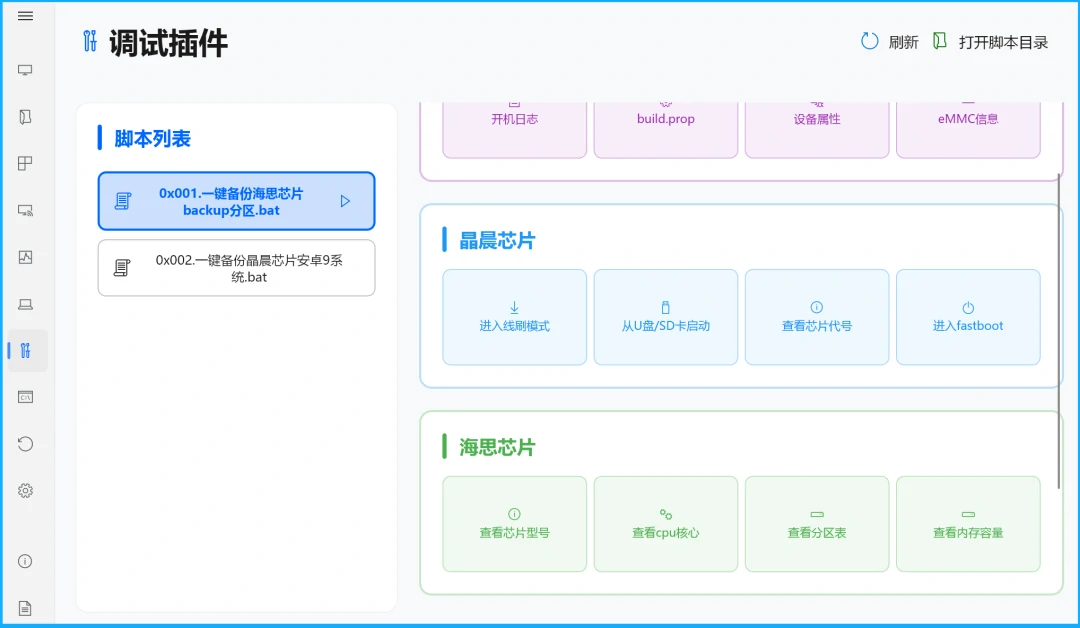Click 打开脚本目录 to open script folder
This screenshot has height=628, width=1080.
click(x=991, y=42)
